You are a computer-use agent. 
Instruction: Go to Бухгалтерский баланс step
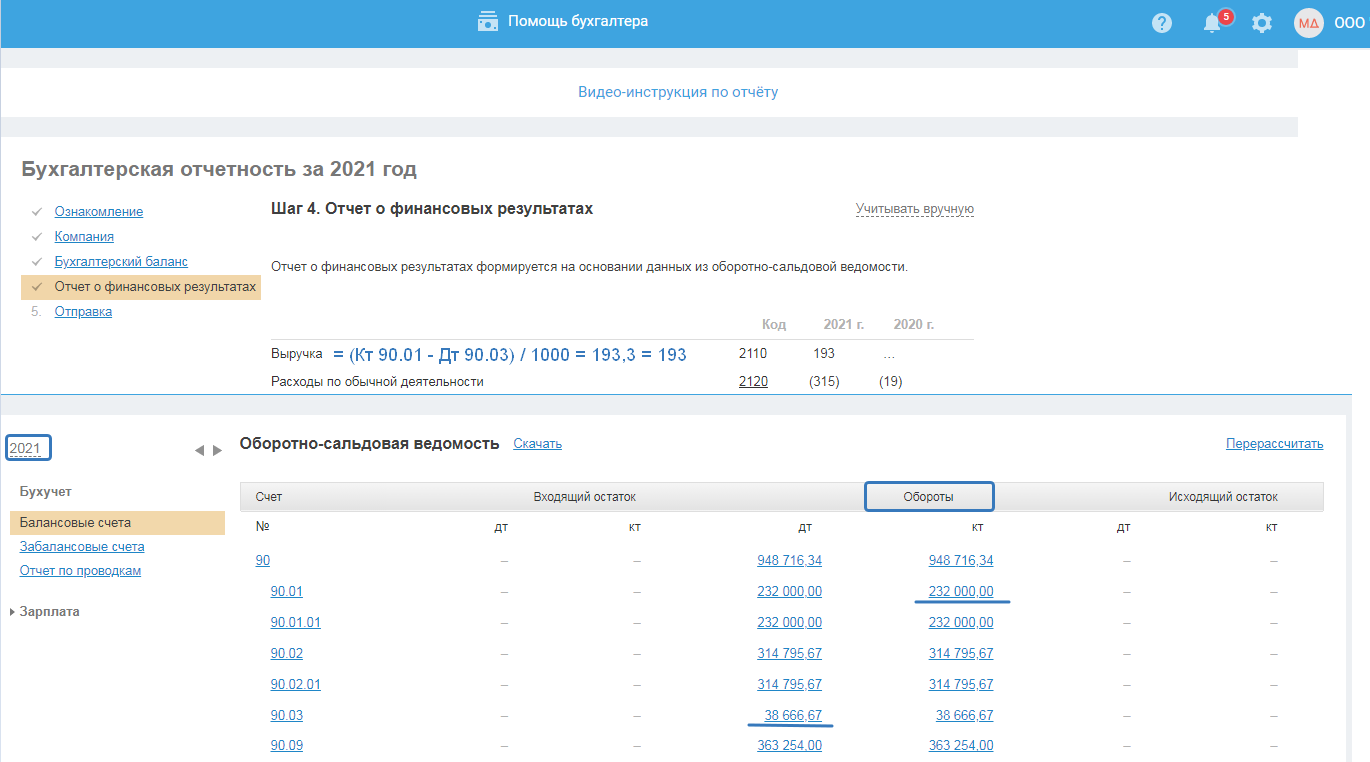(121, 262)
